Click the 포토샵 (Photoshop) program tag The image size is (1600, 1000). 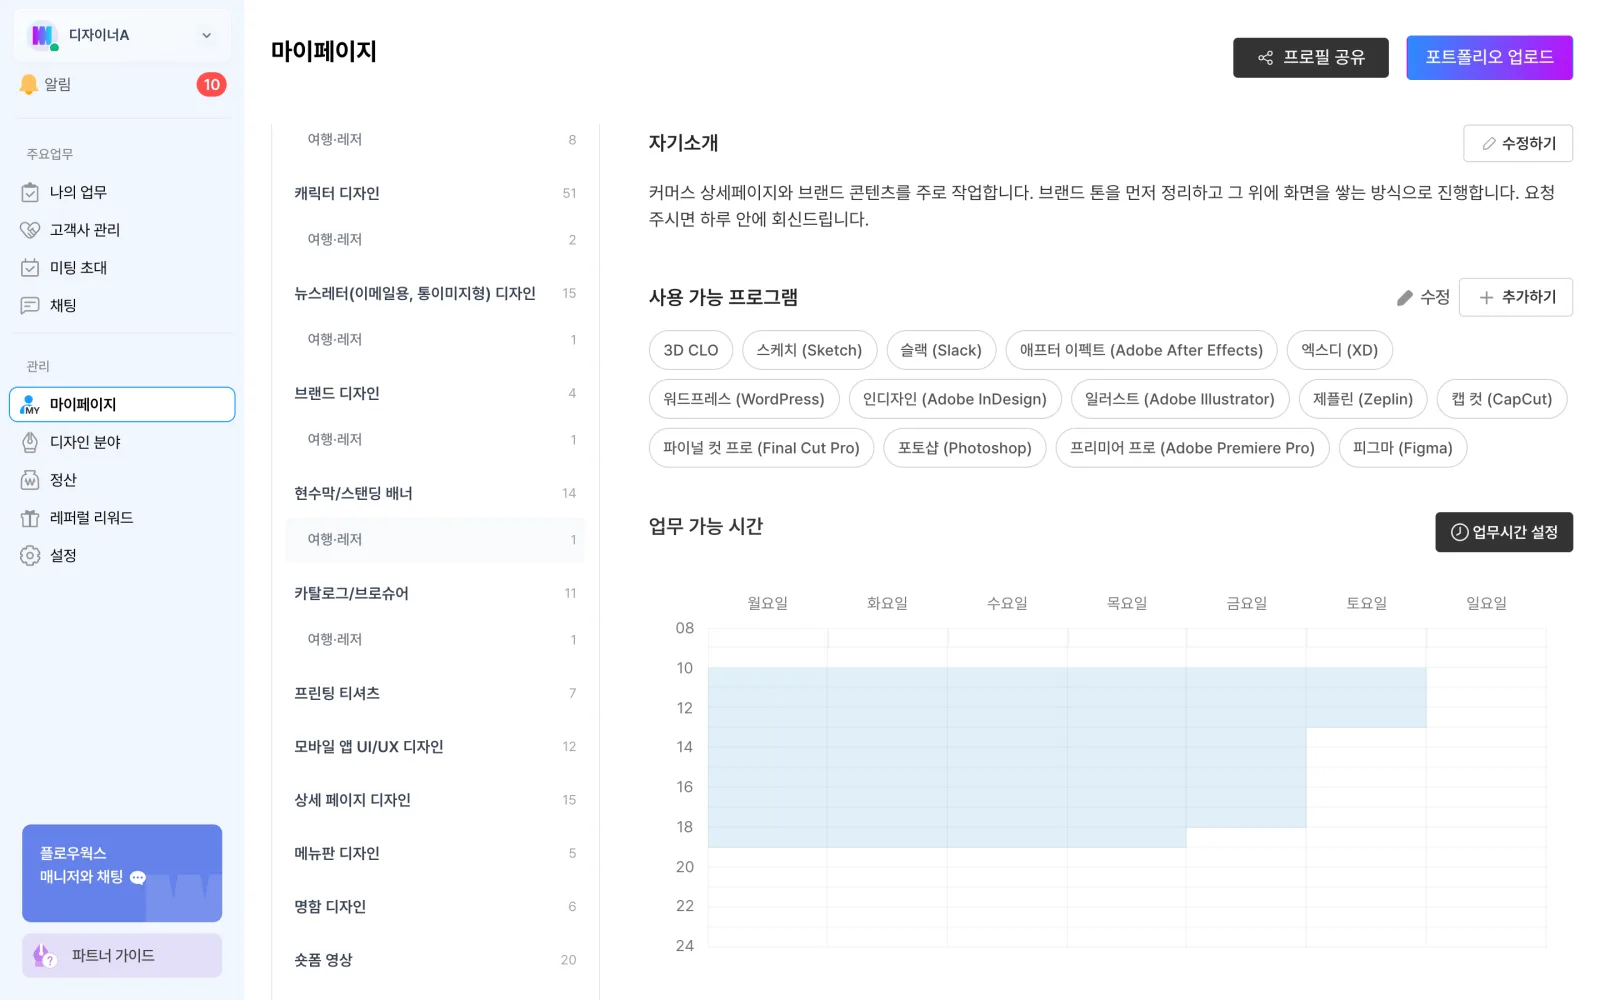click(964, 448)
